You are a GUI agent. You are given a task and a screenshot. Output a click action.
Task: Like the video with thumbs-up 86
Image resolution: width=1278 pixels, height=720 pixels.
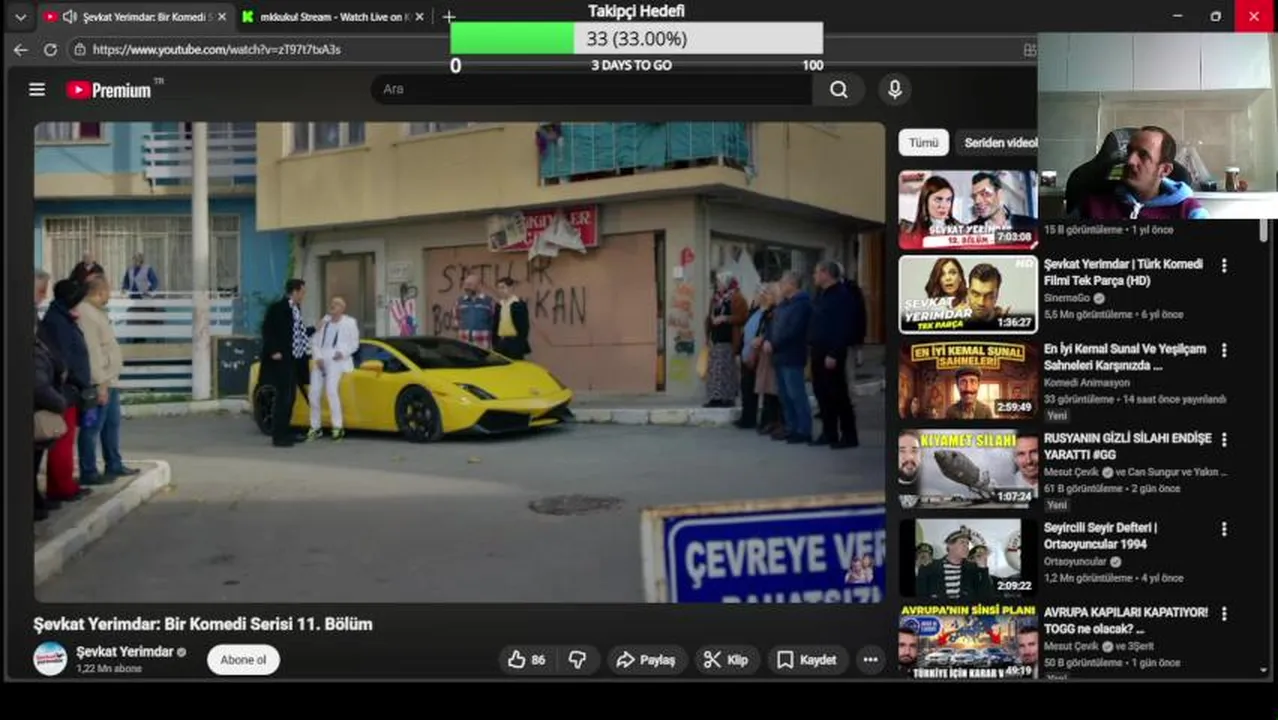point(527,660)
